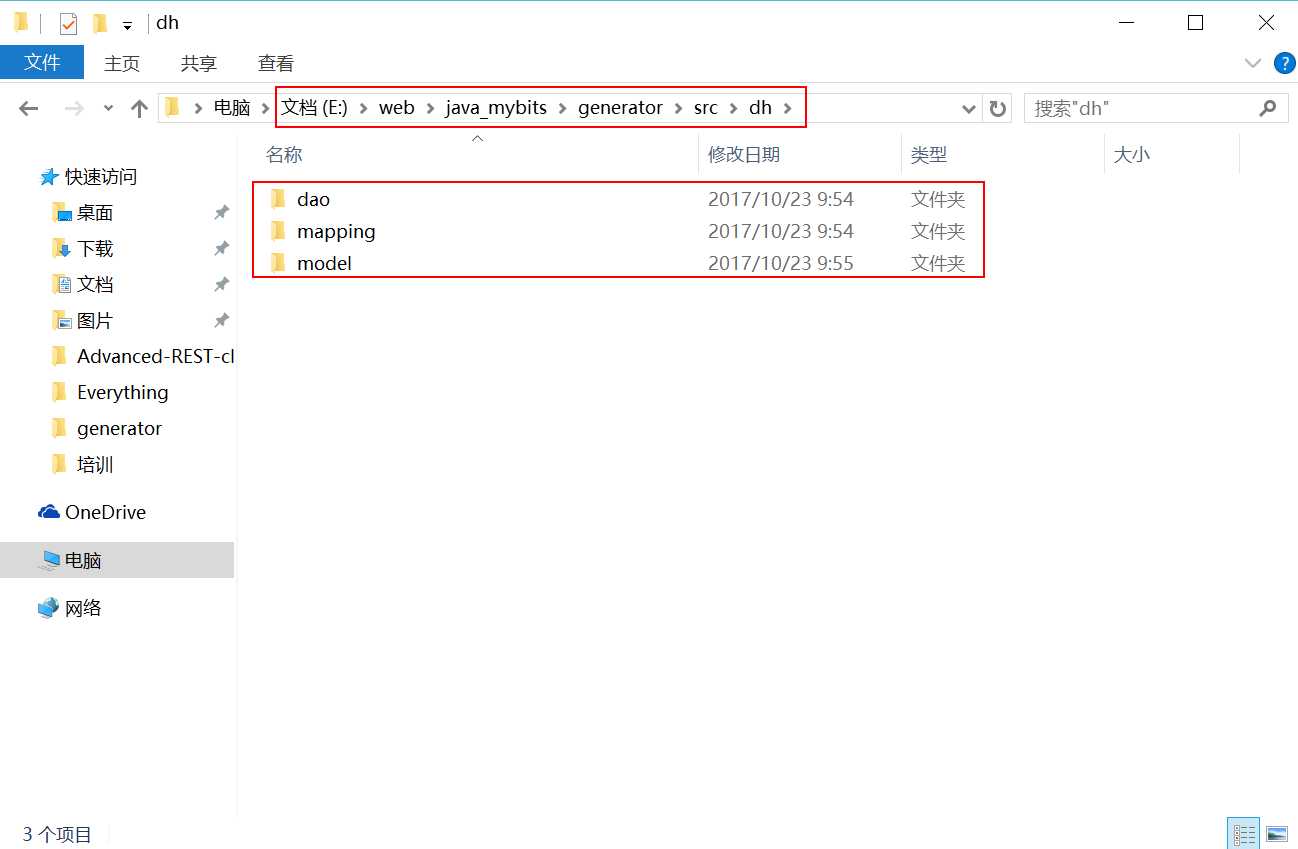This screenshot has width=1298, height=849.
Task: Click the pin icon next to 下载
Action: tap(221, 249)
